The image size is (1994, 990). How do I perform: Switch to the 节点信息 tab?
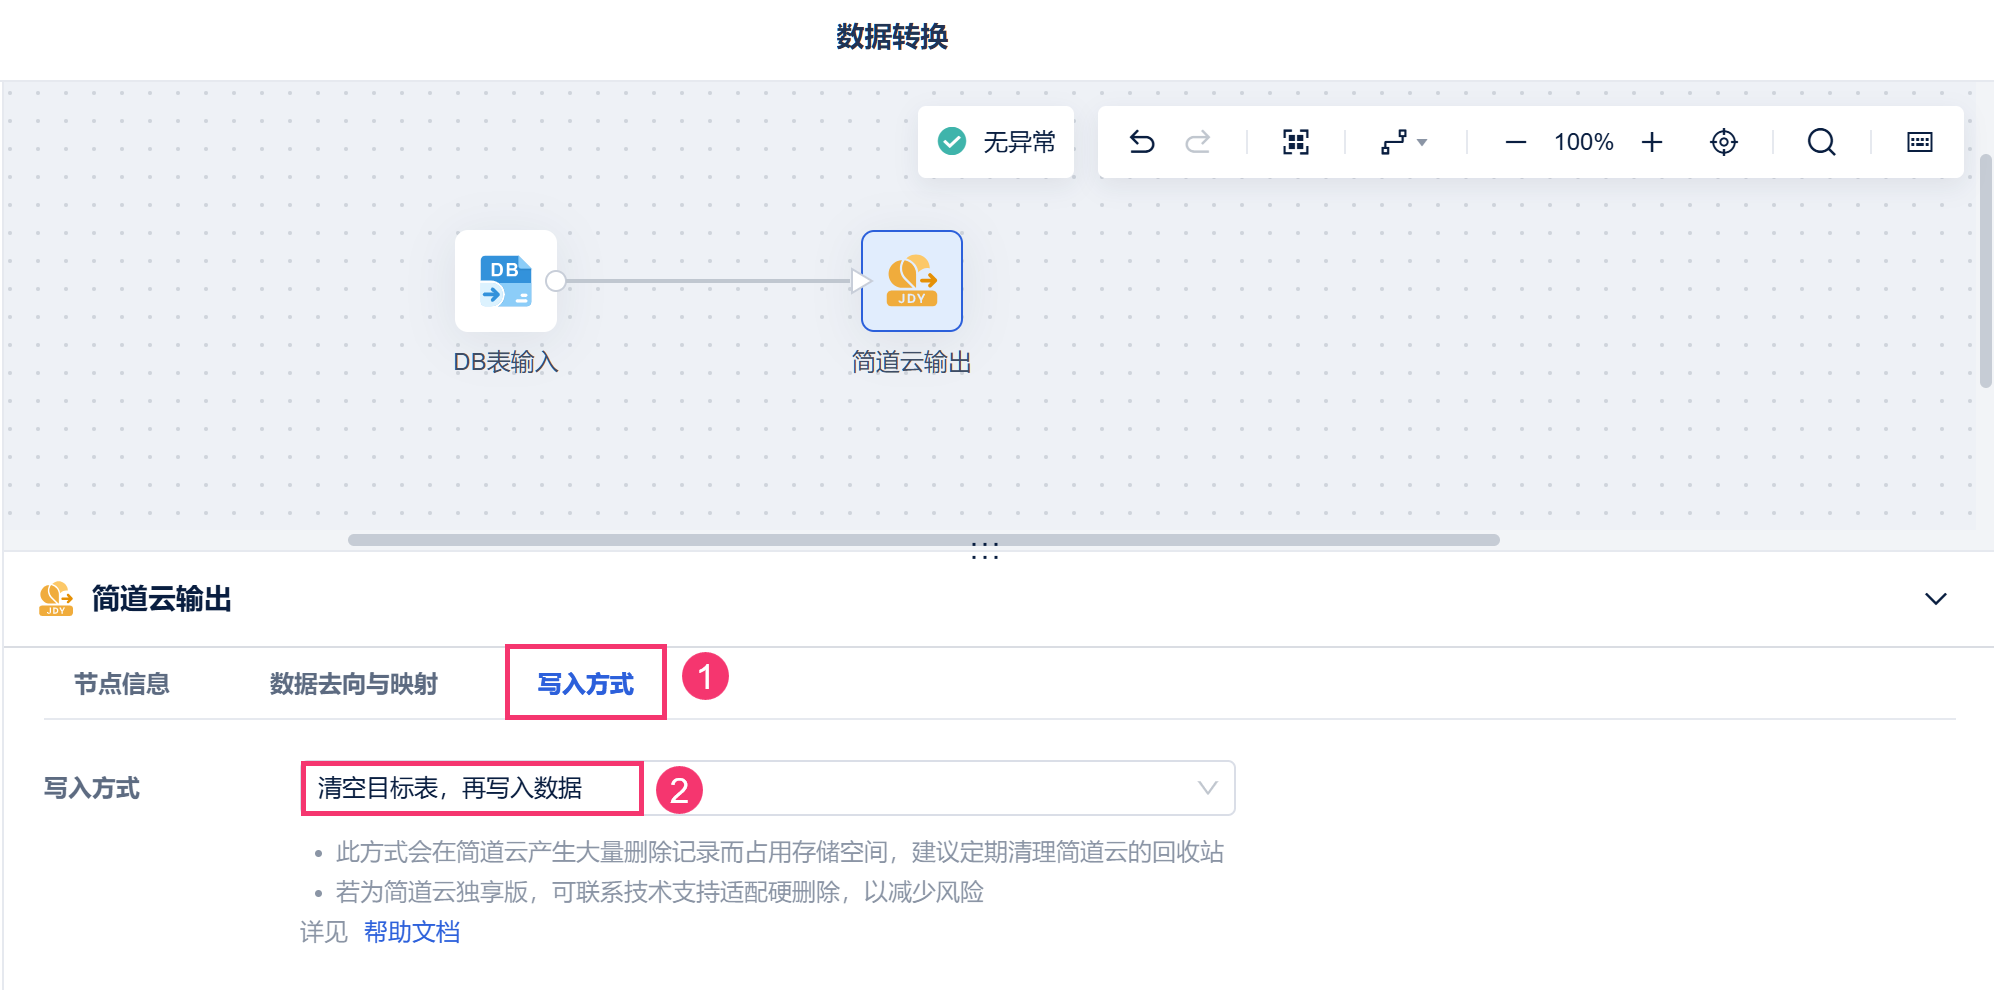(x=122, y=684)
